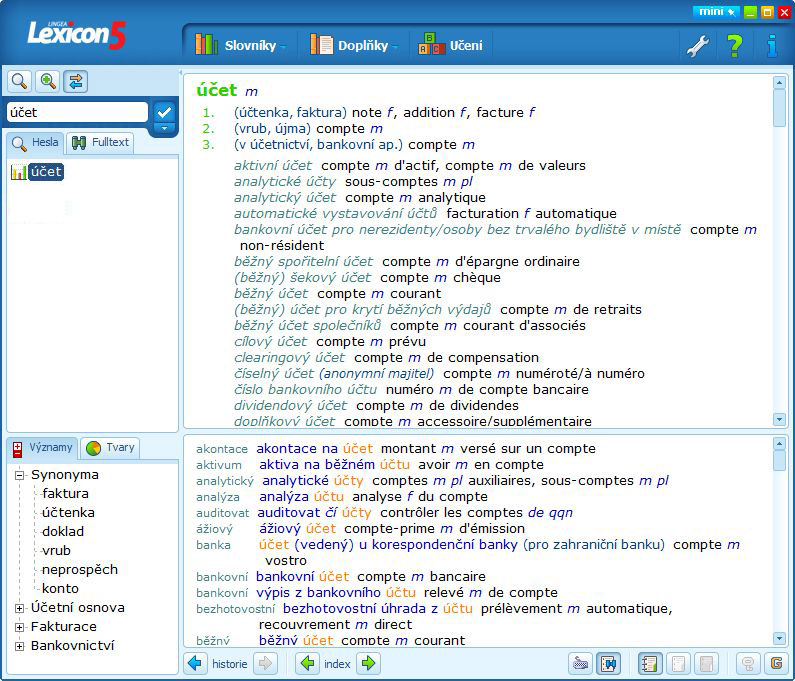Toggle the swap translation direction icon
This screenshot has height=681, width=795.
[76, 81]
